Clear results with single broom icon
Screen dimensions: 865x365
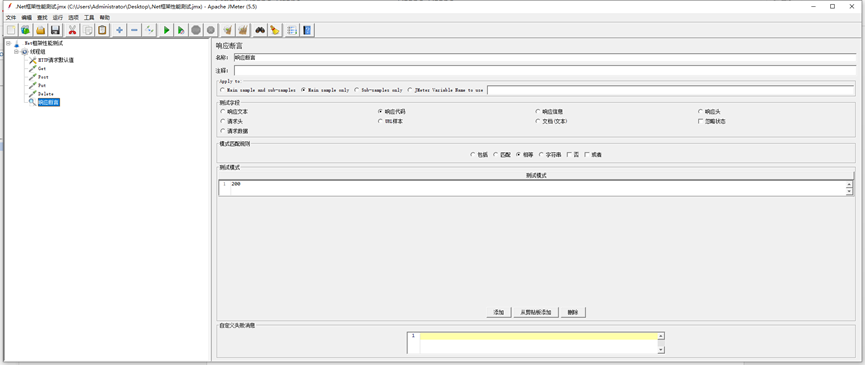227,30
